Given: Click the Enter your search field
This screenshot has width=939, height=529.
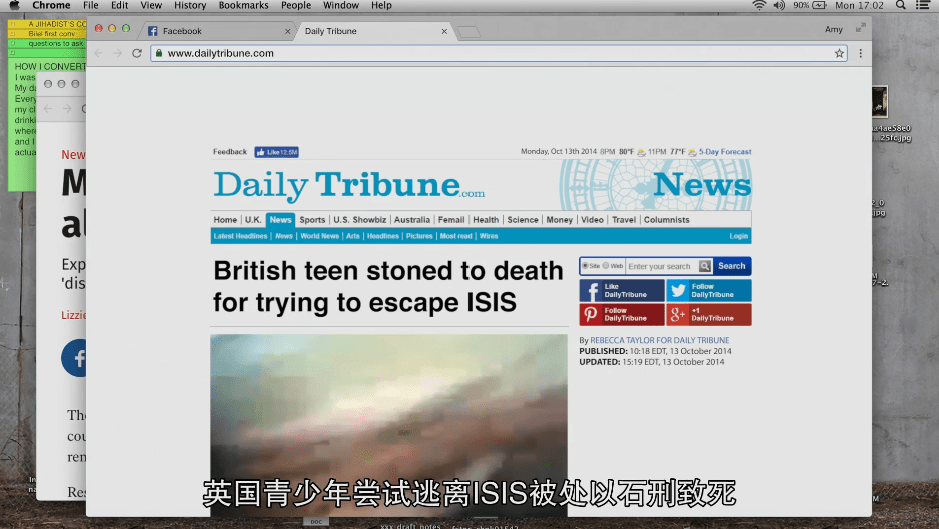Looking at the screenshot, I should click(x=662, y=266).
